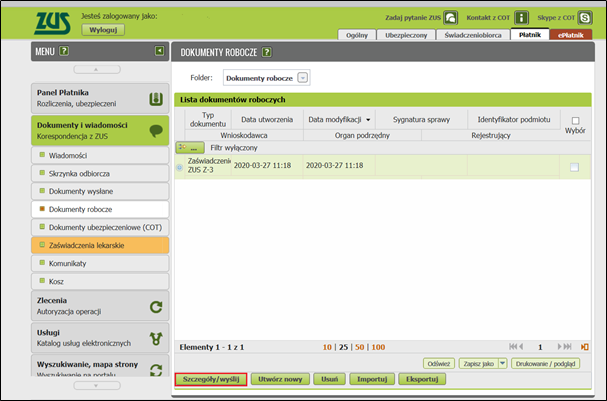Open help icon next to DOKUMENTY ROBOCZE
The width and height of the screenshot is (607, 401).
coord(266,52)
